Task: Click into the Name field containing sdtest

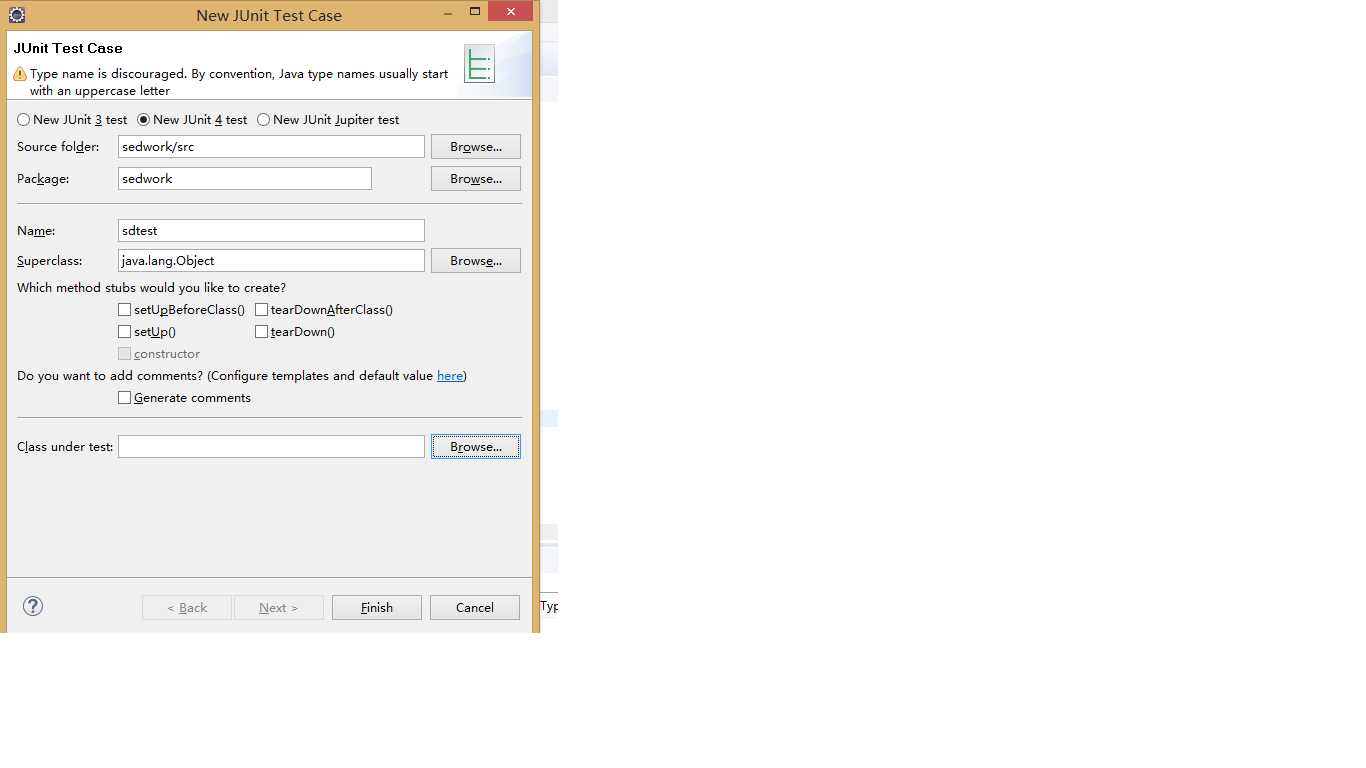Action: [271, 231]
